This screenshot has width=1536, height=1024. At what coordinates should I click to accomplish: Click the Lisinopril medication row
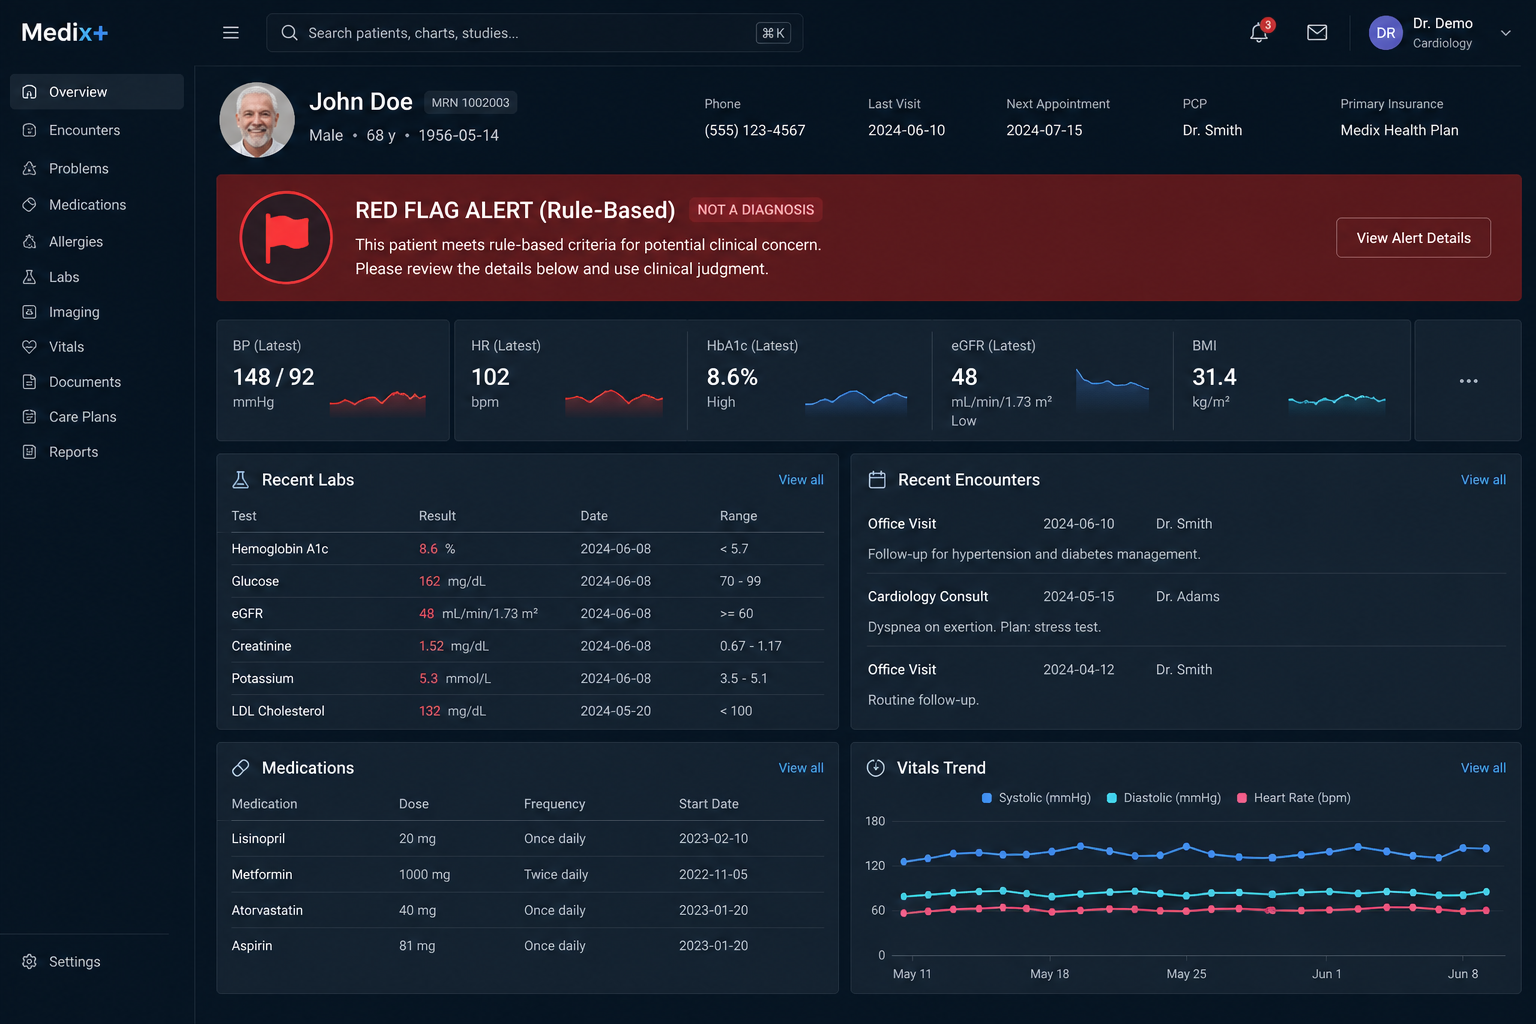tap(527, 839)
